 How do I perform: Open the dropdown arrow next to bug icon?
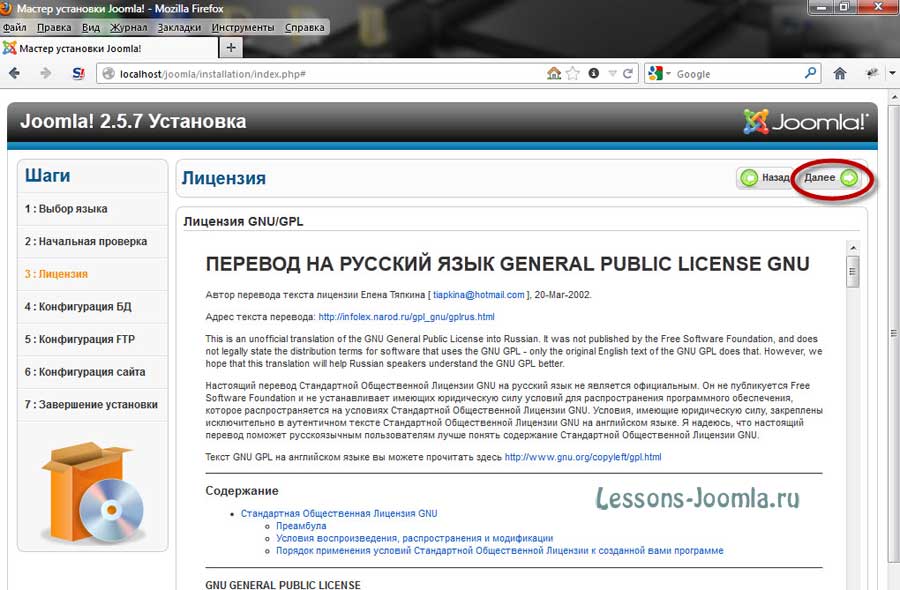pos(893,73)
